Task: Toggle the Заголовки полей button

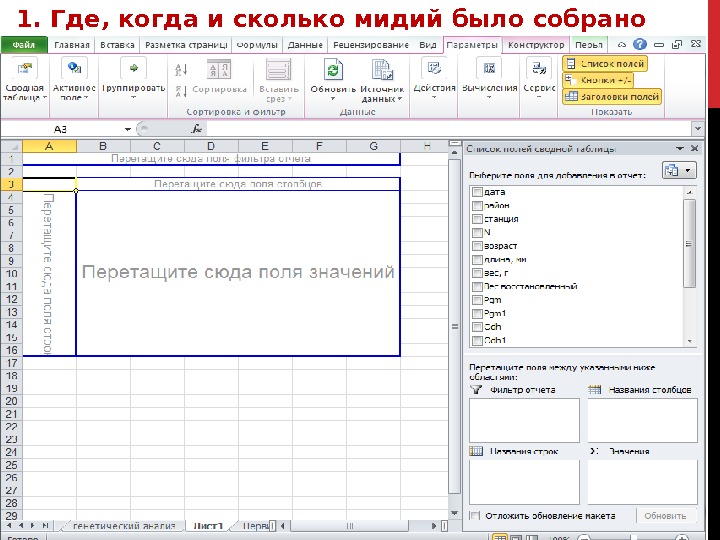Action: point(612,96)
